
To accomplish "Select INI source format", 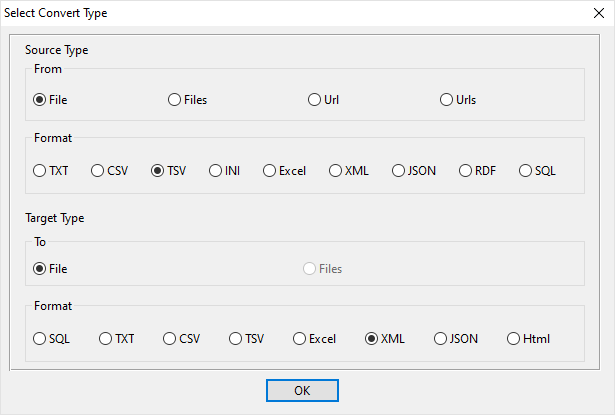I will point(215,171).
